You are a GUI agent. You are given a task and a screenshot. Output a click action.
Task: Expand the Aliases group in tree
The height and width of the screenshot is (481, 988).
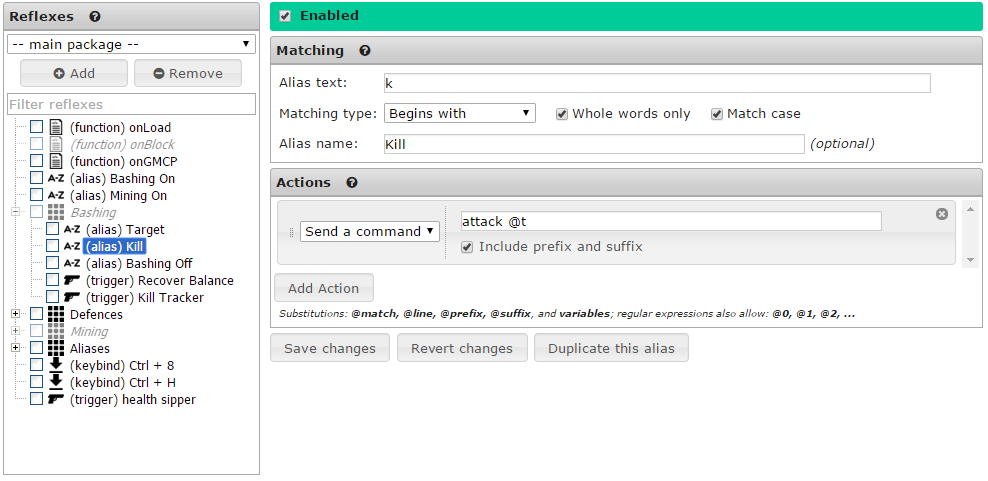click(x=15, y=348)
